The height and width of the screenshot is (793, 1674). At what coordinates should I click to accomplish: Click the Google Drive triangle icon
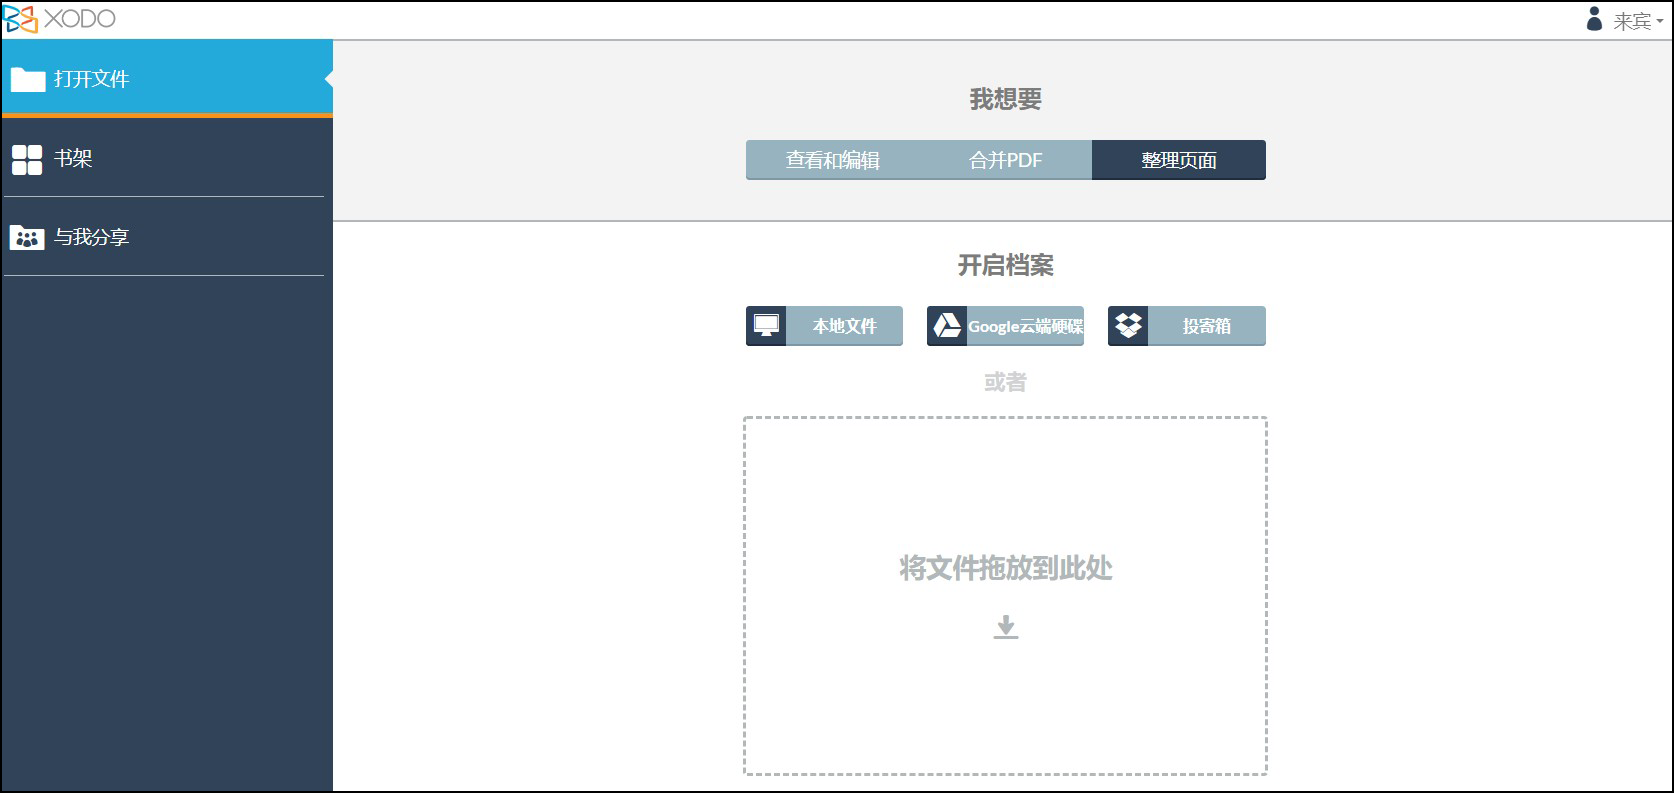click(x=947, y=326)
